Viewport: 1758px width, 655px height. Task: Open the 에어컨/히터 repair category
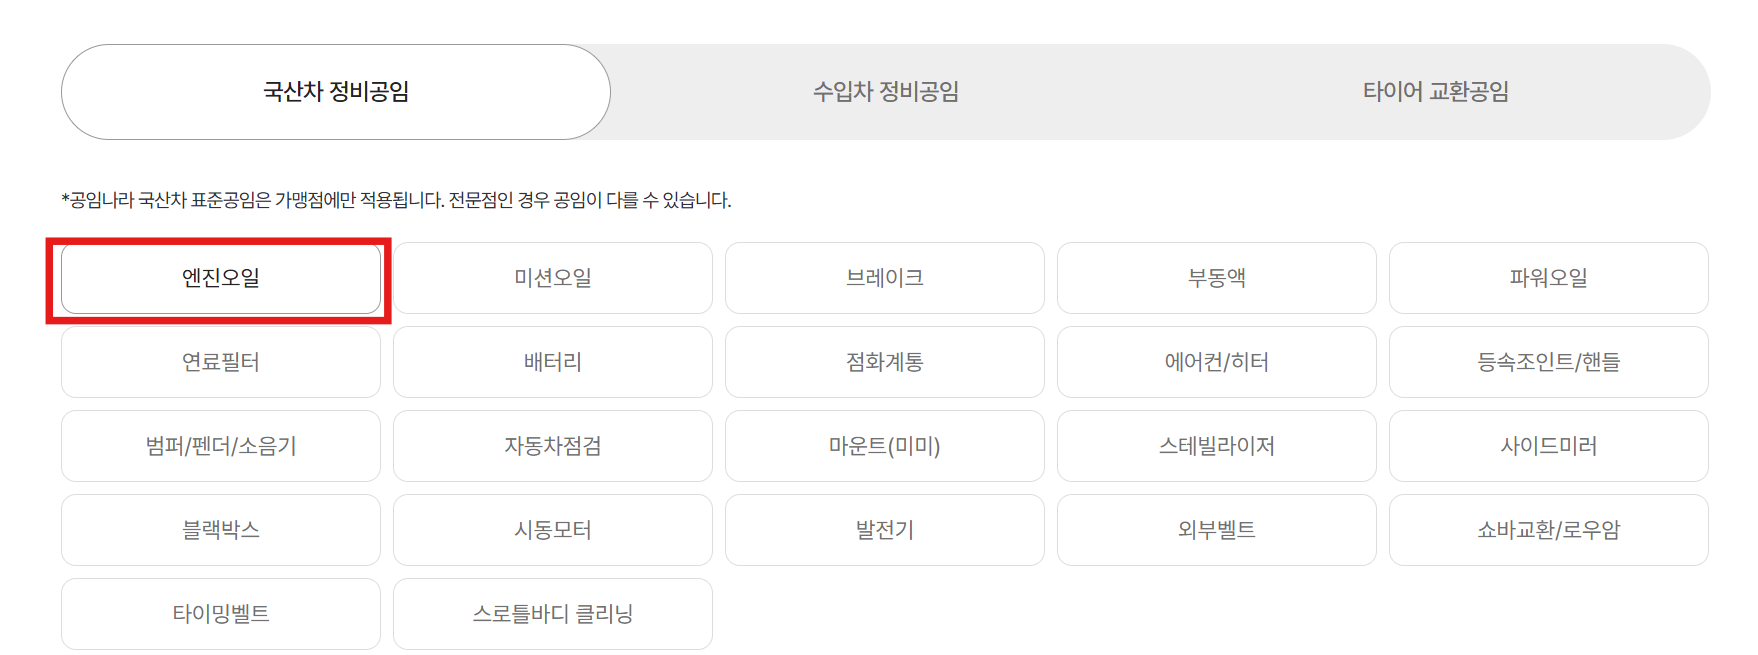1217,362
